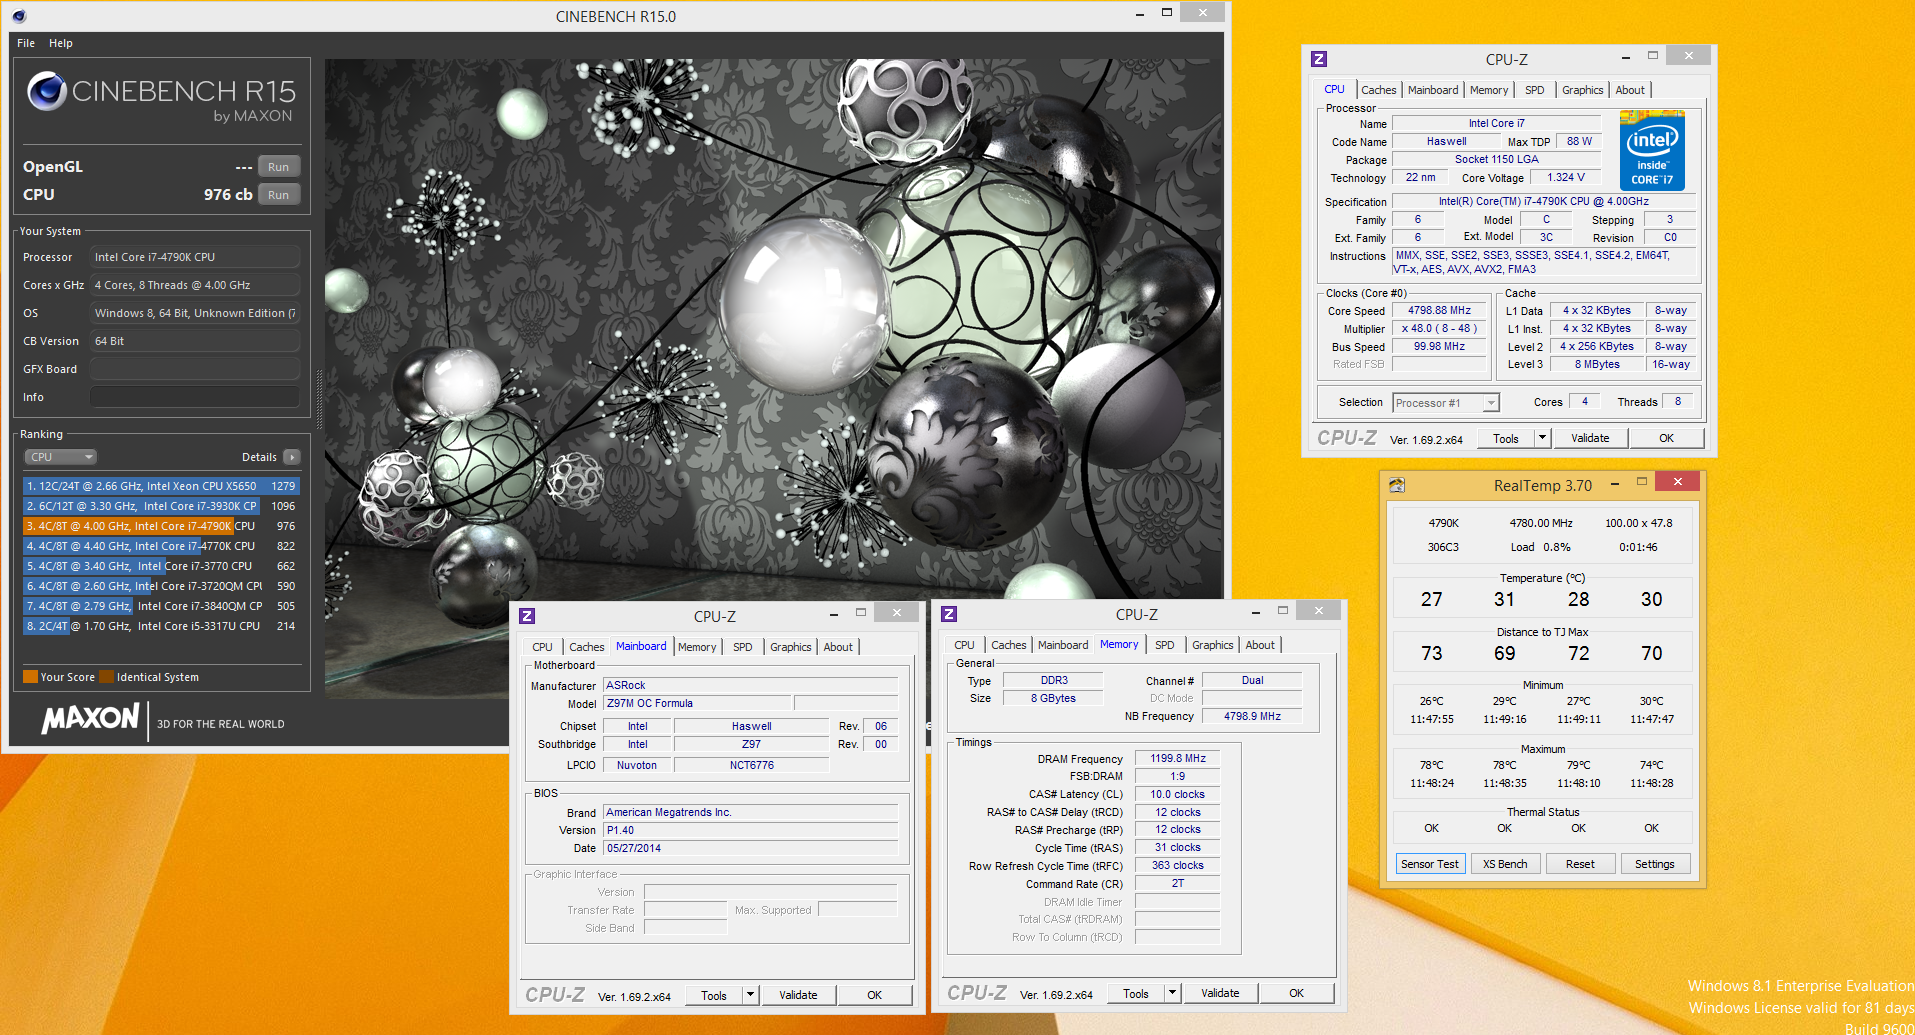Run the CPU benchmark
Viewport: 1915px width, 1035px height.
click(x=278, y=195)
